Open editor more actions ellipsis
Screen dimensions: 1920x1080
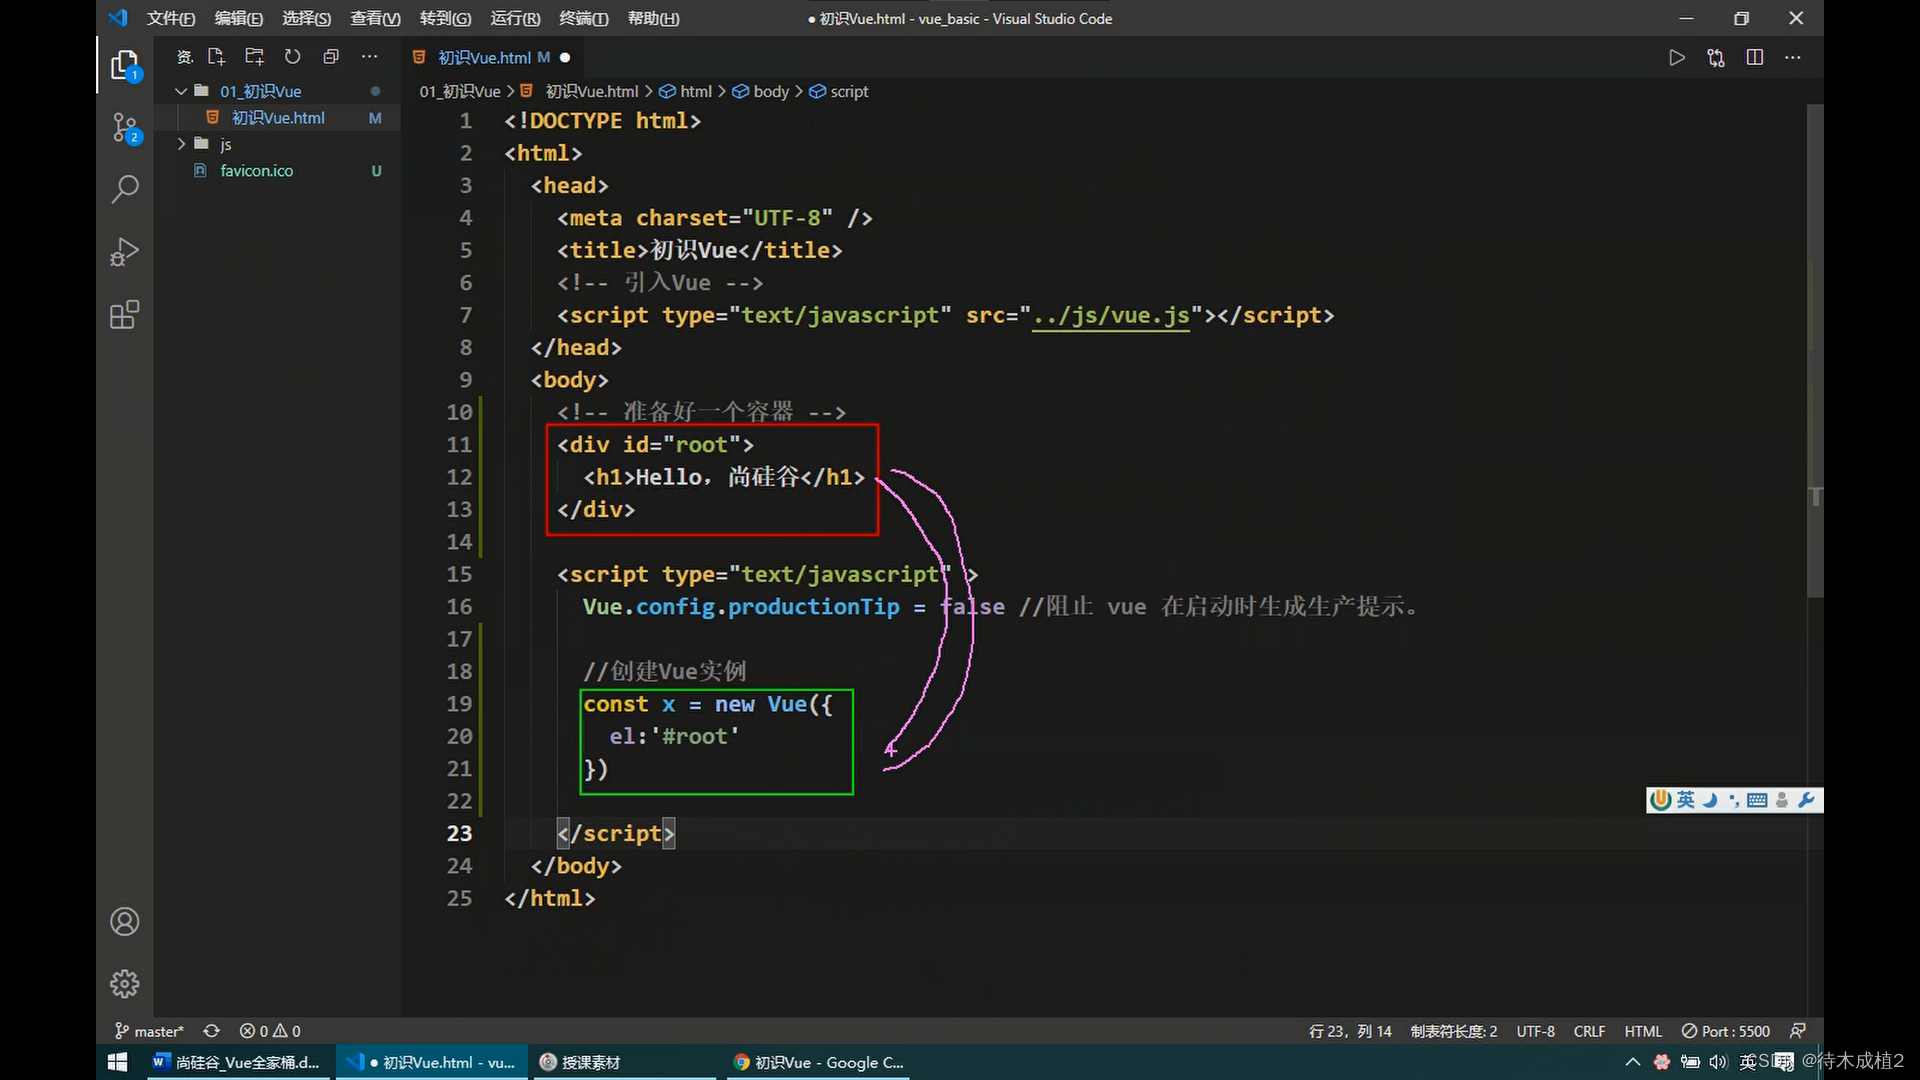coord(1792,58)
